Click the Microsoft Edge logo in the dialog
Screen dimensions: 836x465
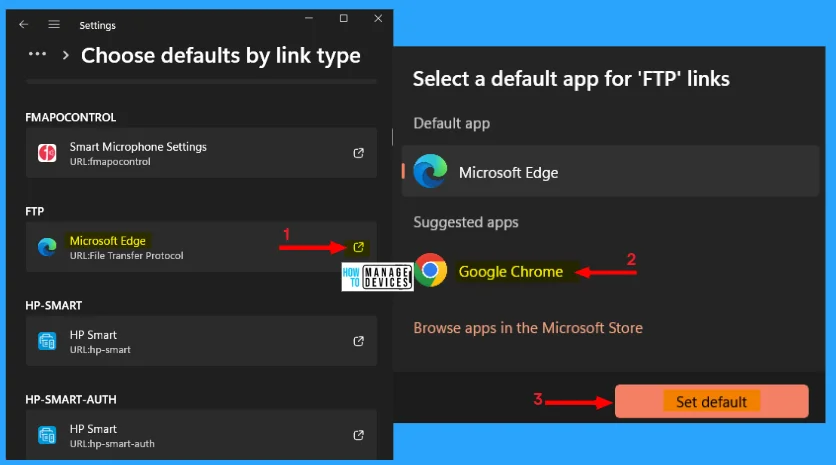pos(430,171)
